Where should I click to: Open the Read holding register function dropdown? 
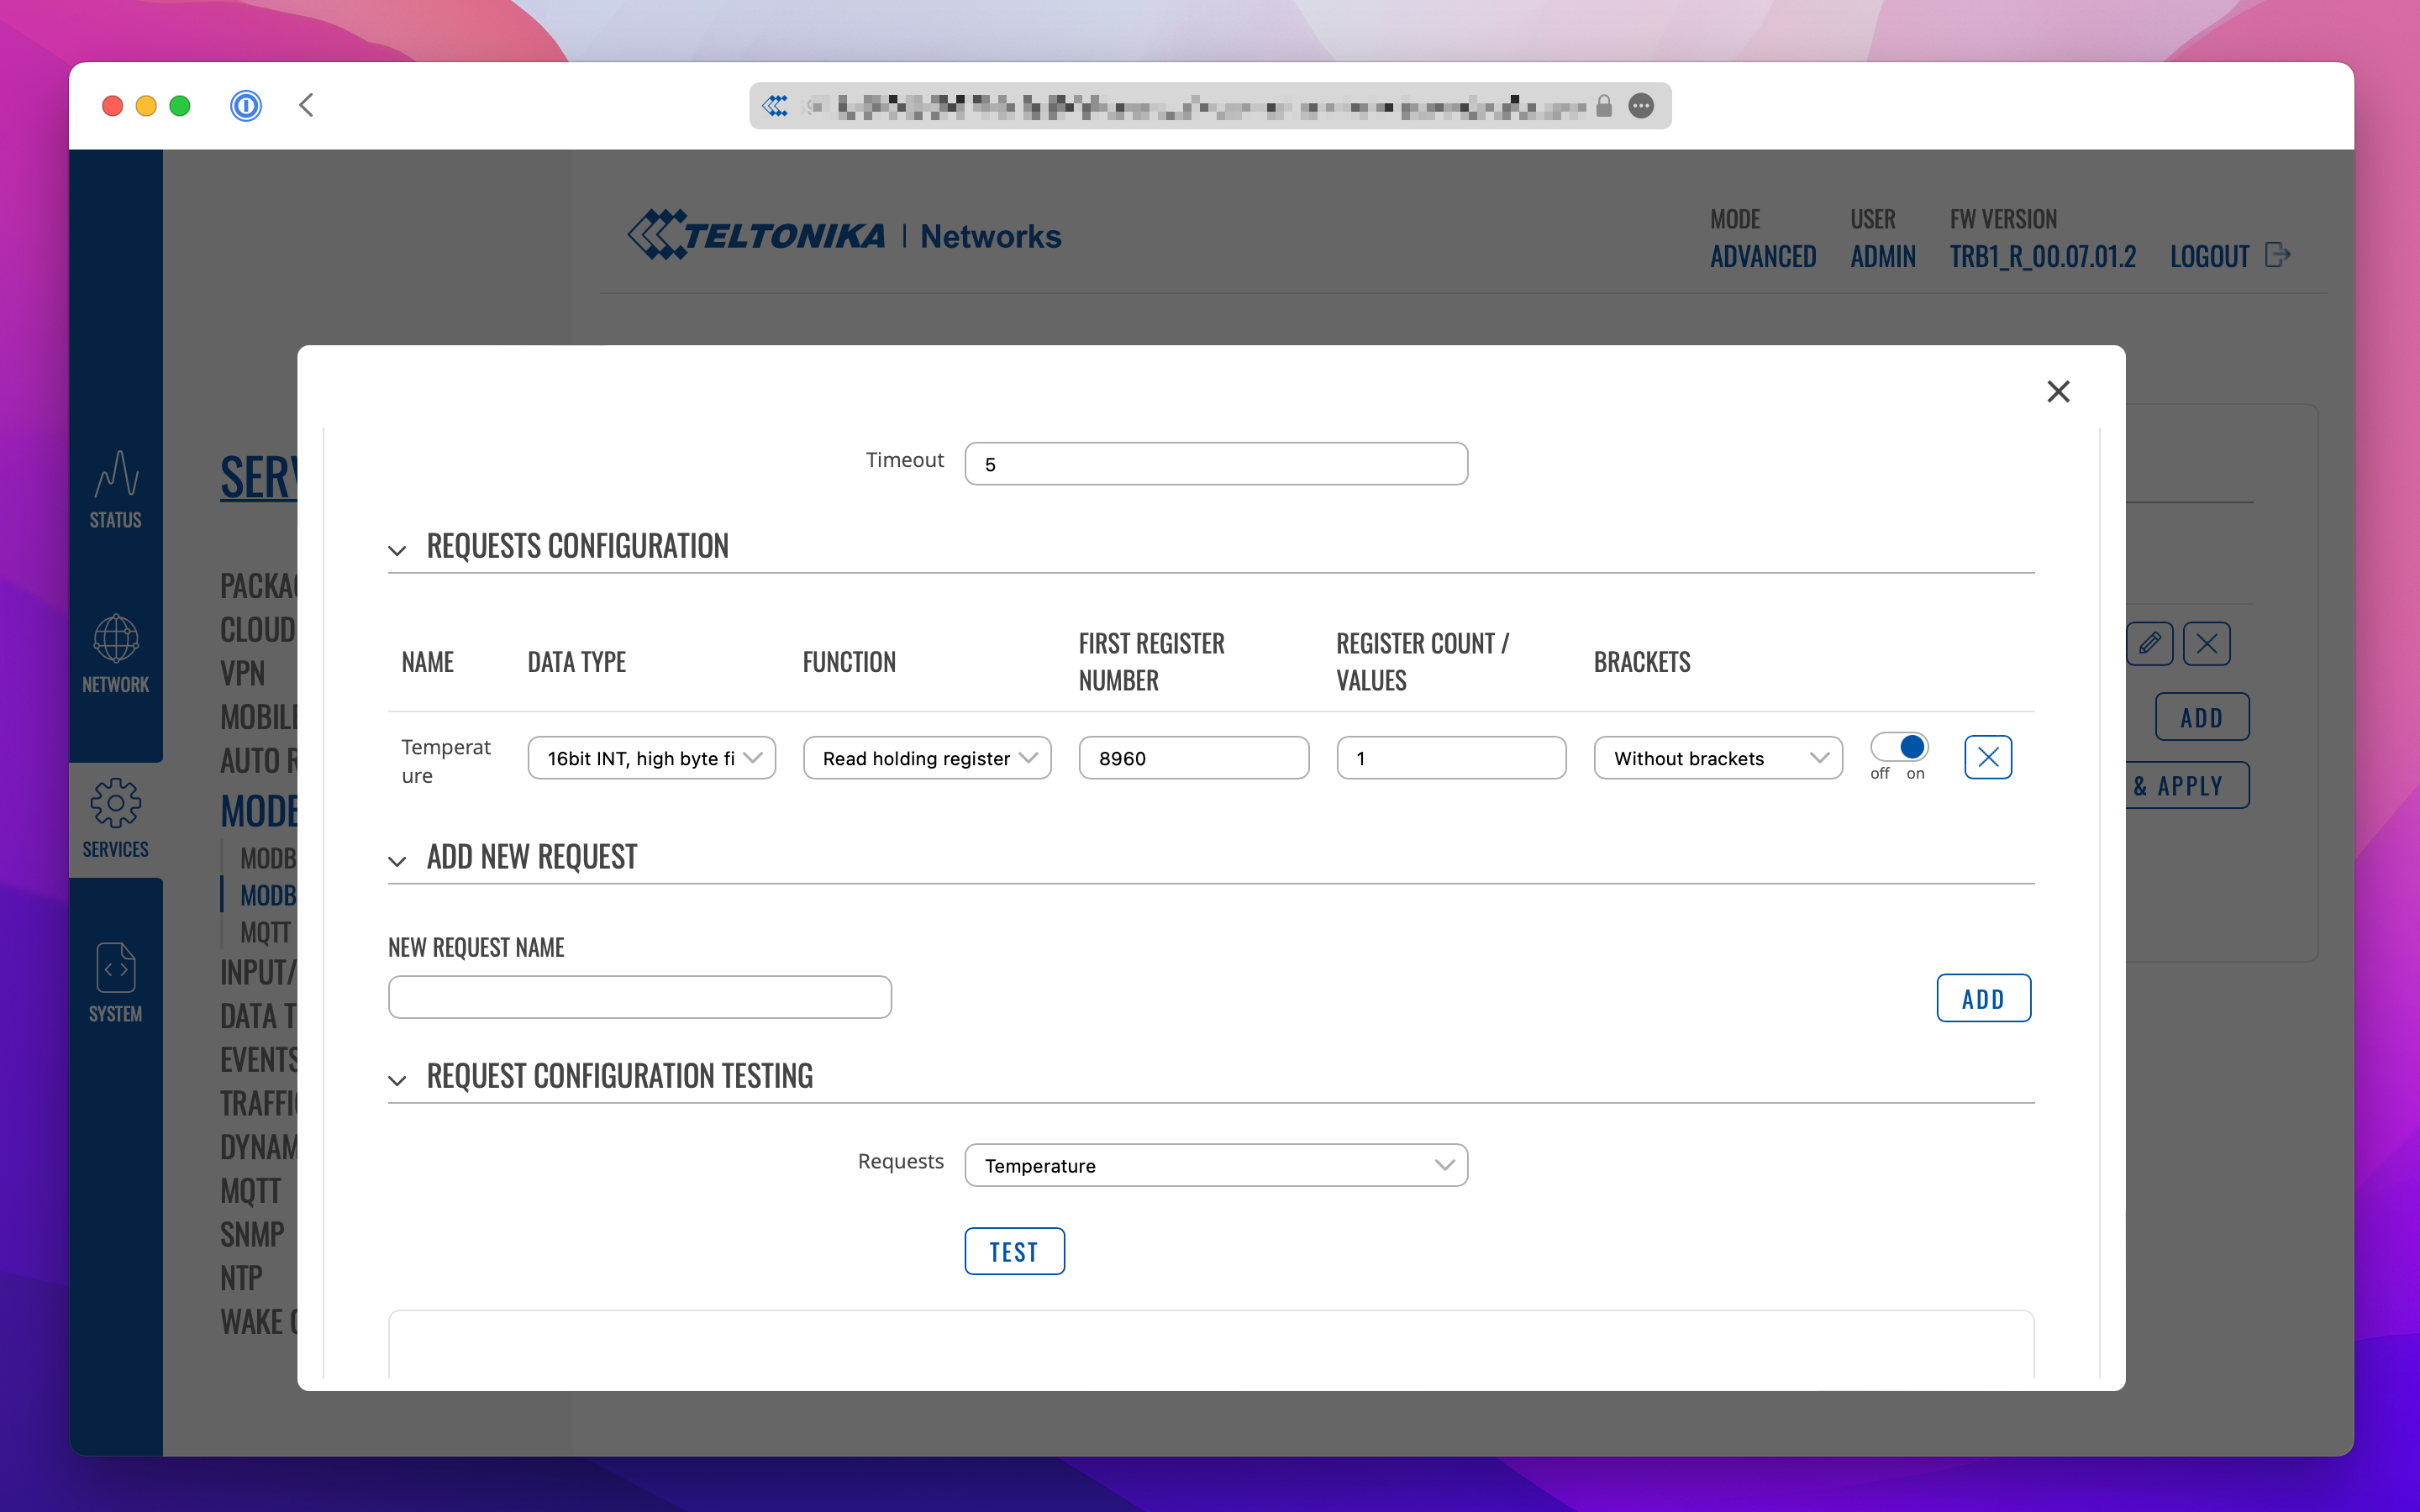[x=926, y=758]
